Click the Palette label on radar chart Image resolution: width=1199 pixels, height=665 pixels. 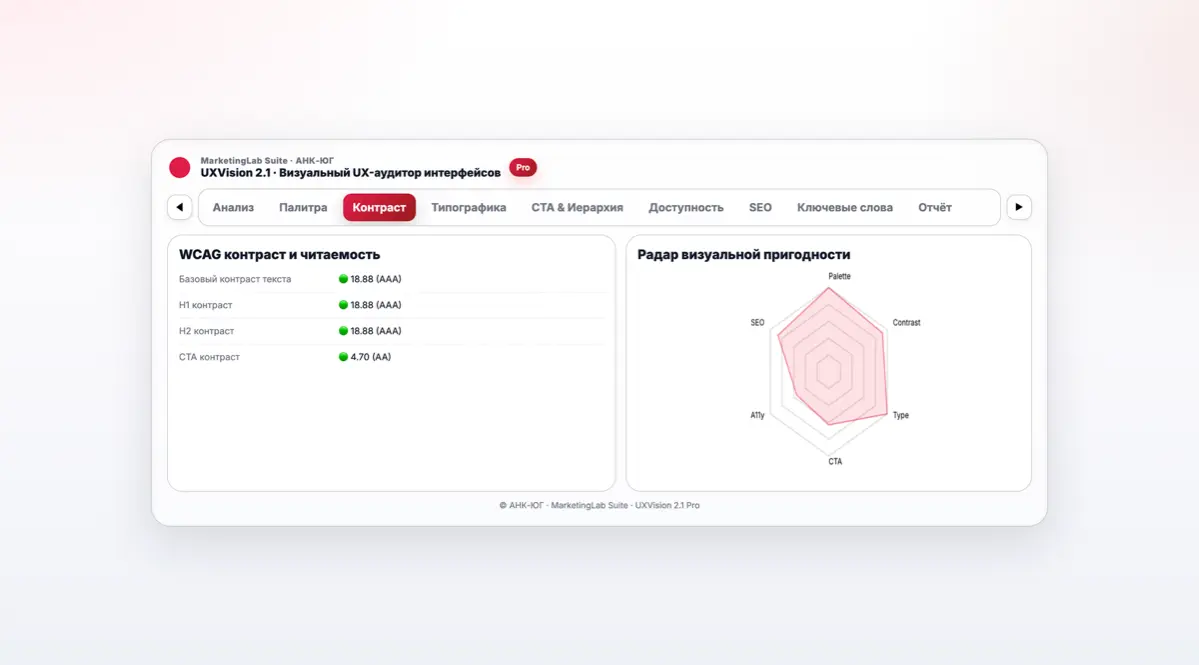(839, 276)
